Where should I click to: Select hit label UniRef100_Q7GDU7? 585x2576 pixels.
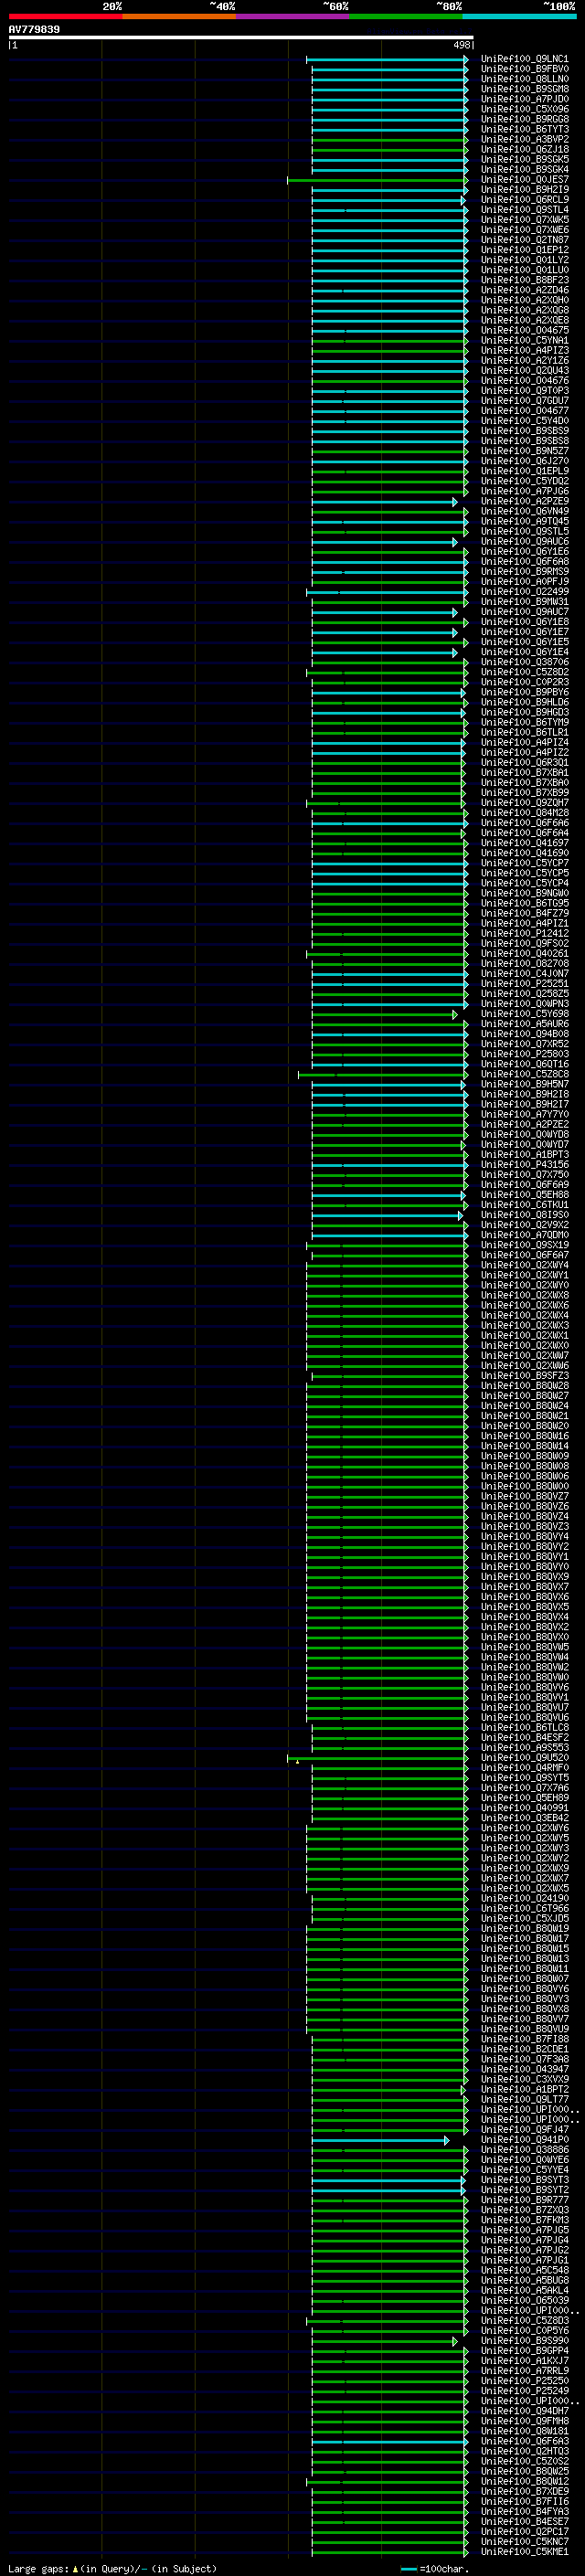(x=524, y=401)
